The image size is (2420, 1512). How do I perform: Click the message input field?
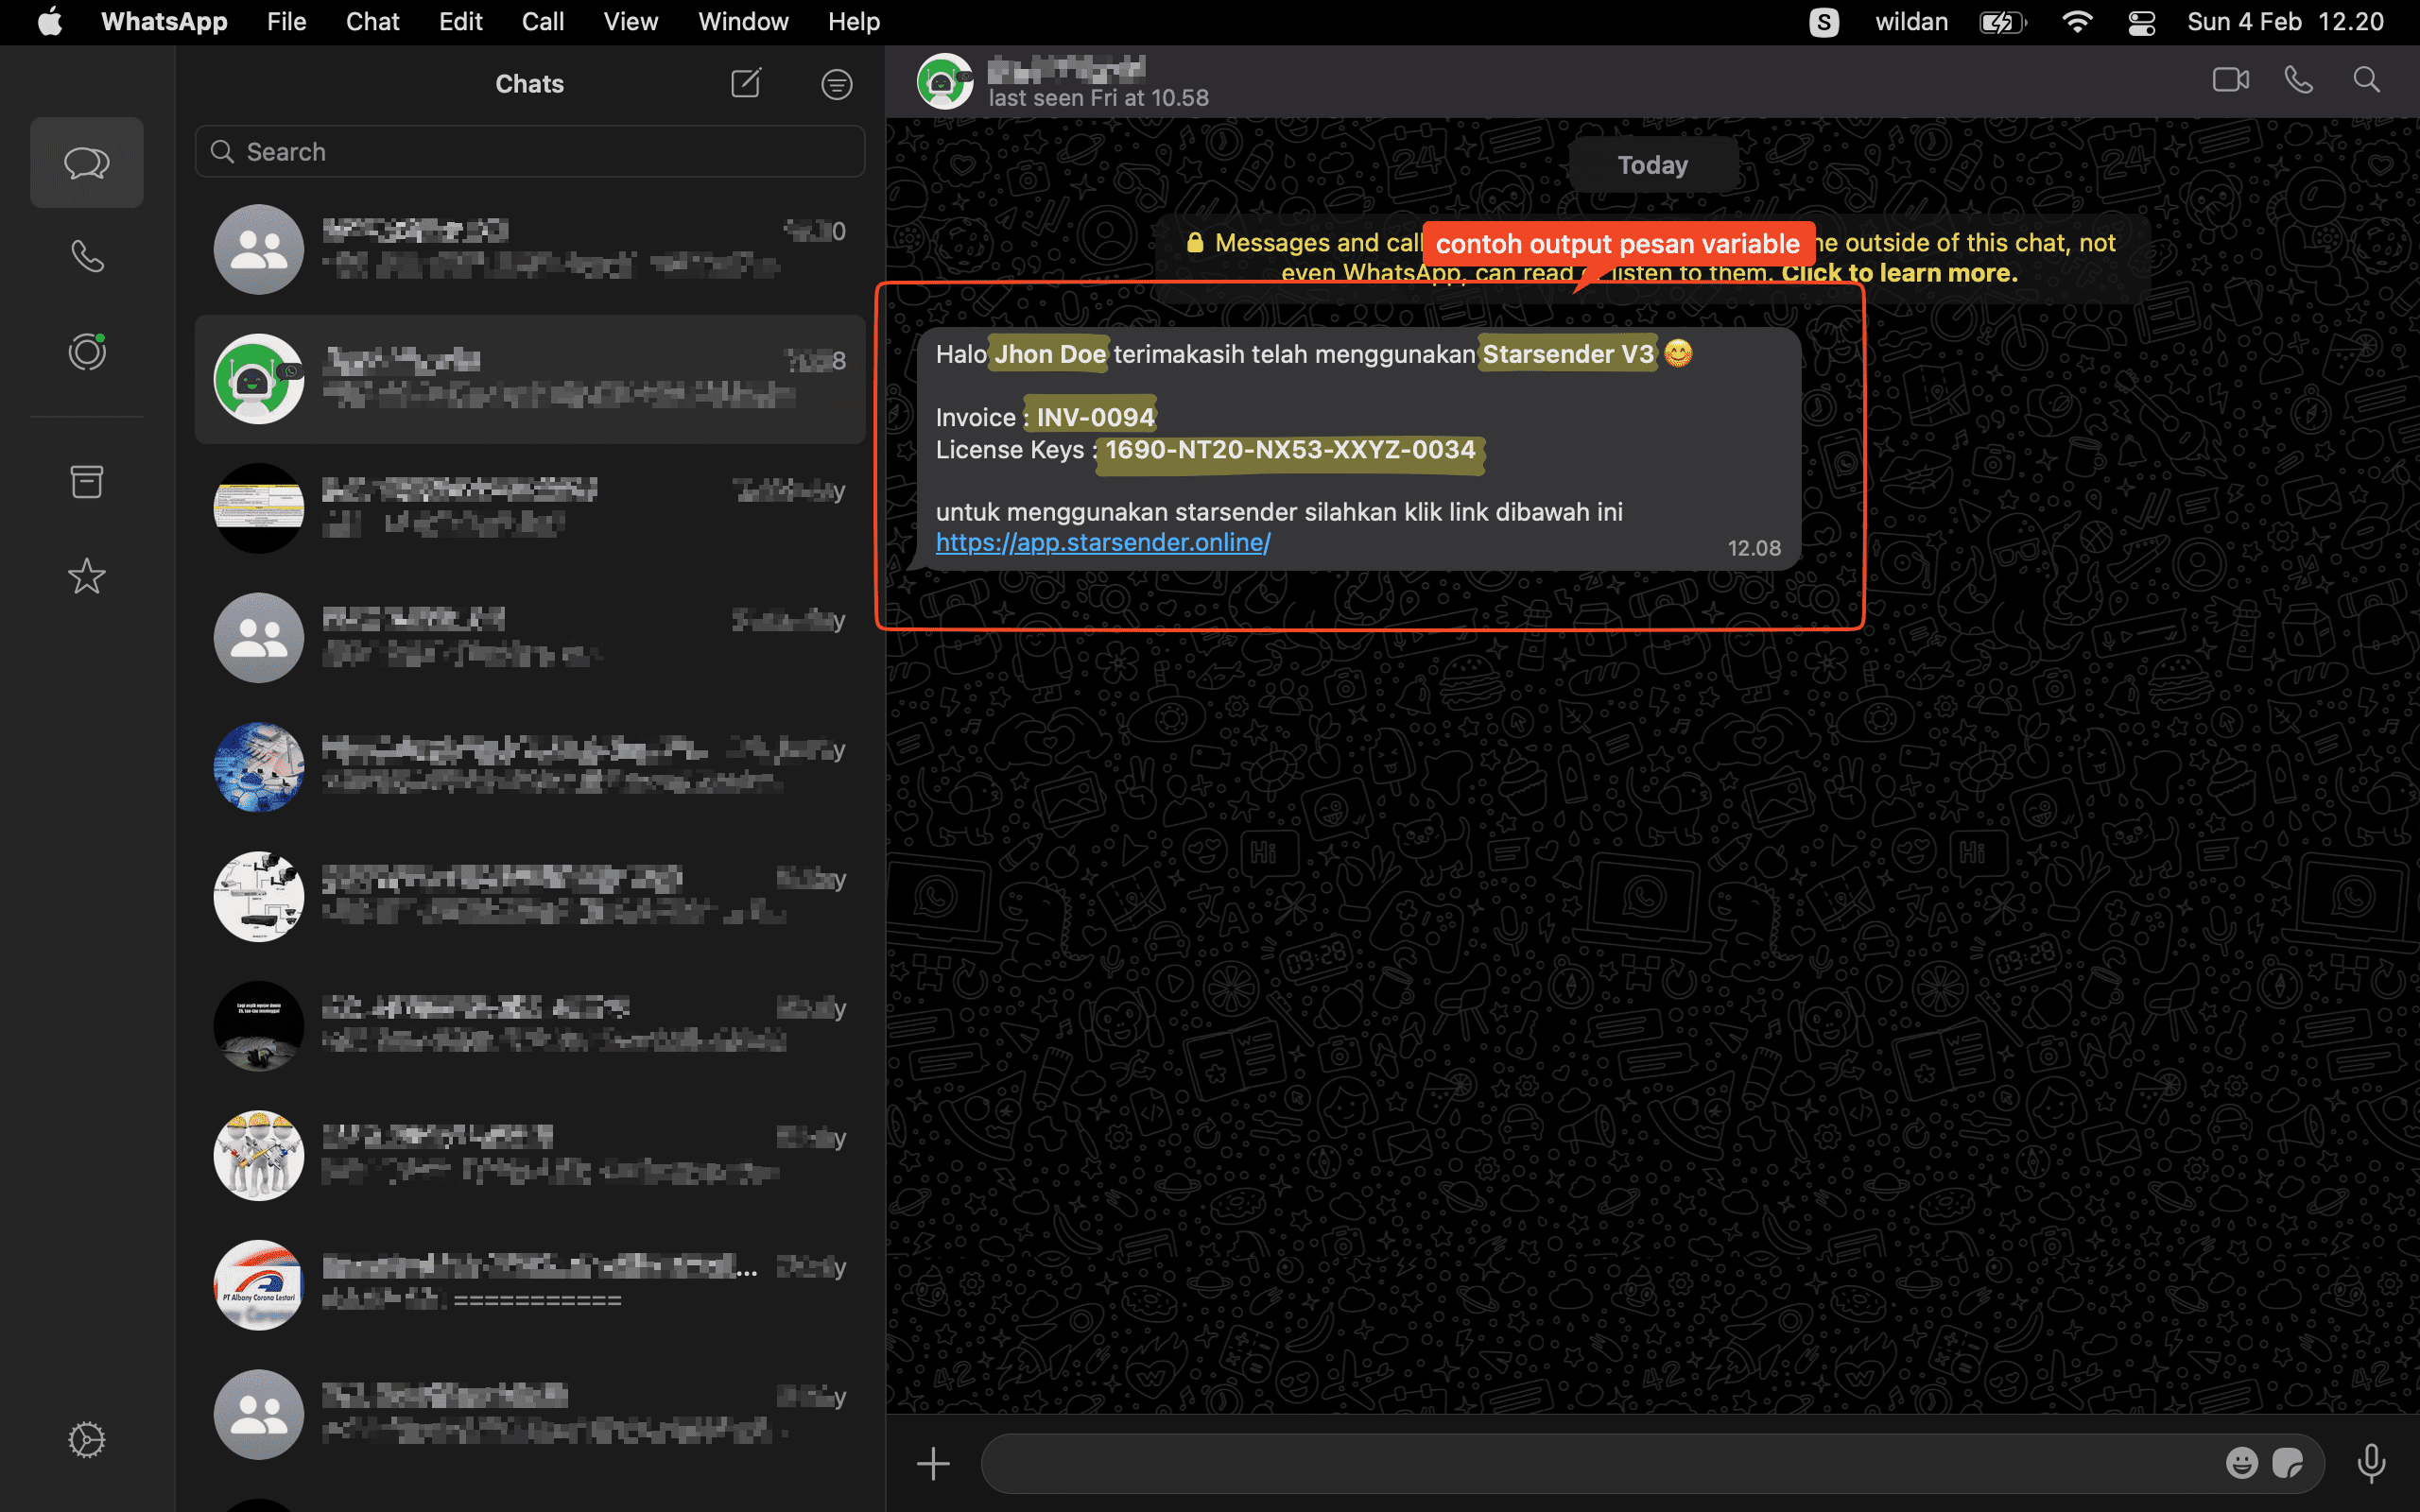tap(1652, 1464)
